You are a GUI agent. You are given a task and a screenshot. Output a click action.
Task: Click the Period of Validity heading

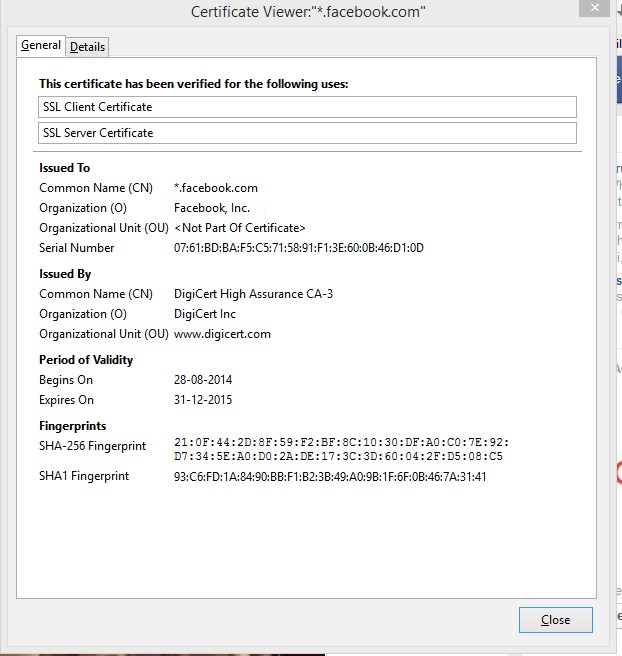86,360
